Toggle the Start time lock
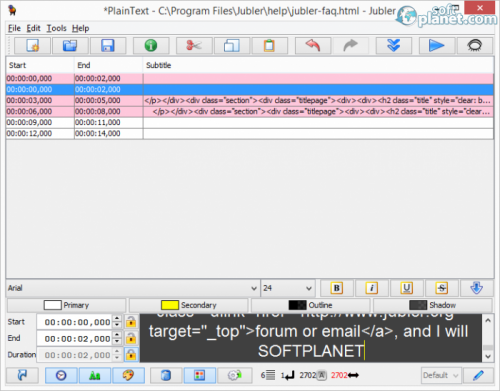 coord(131,322)
